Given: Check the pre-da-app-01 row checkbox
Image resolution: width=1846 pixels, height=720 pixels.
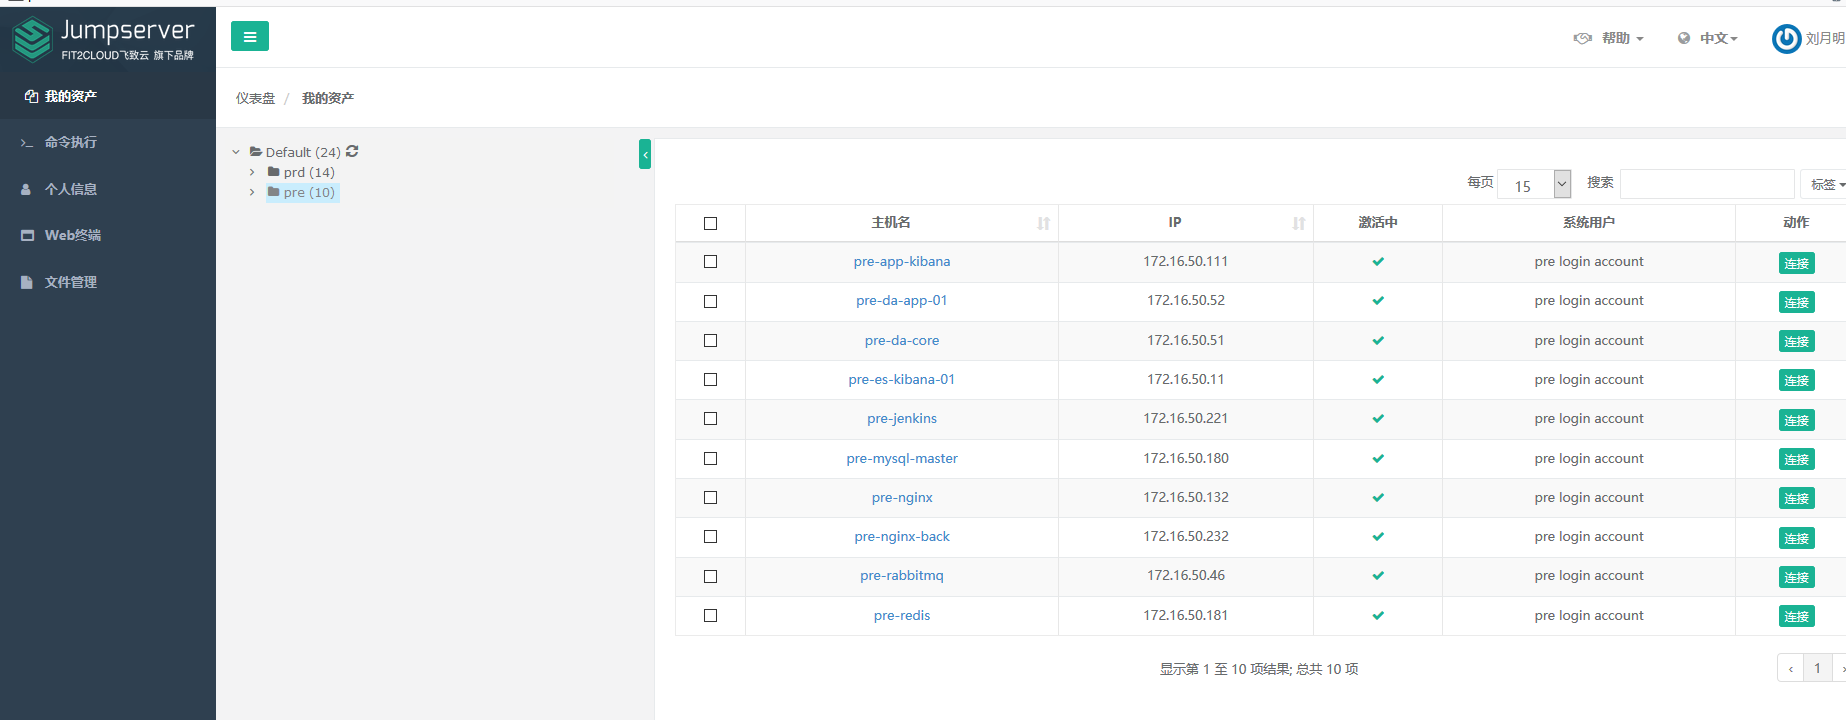Looking at the screenshot, I should 710,301.
